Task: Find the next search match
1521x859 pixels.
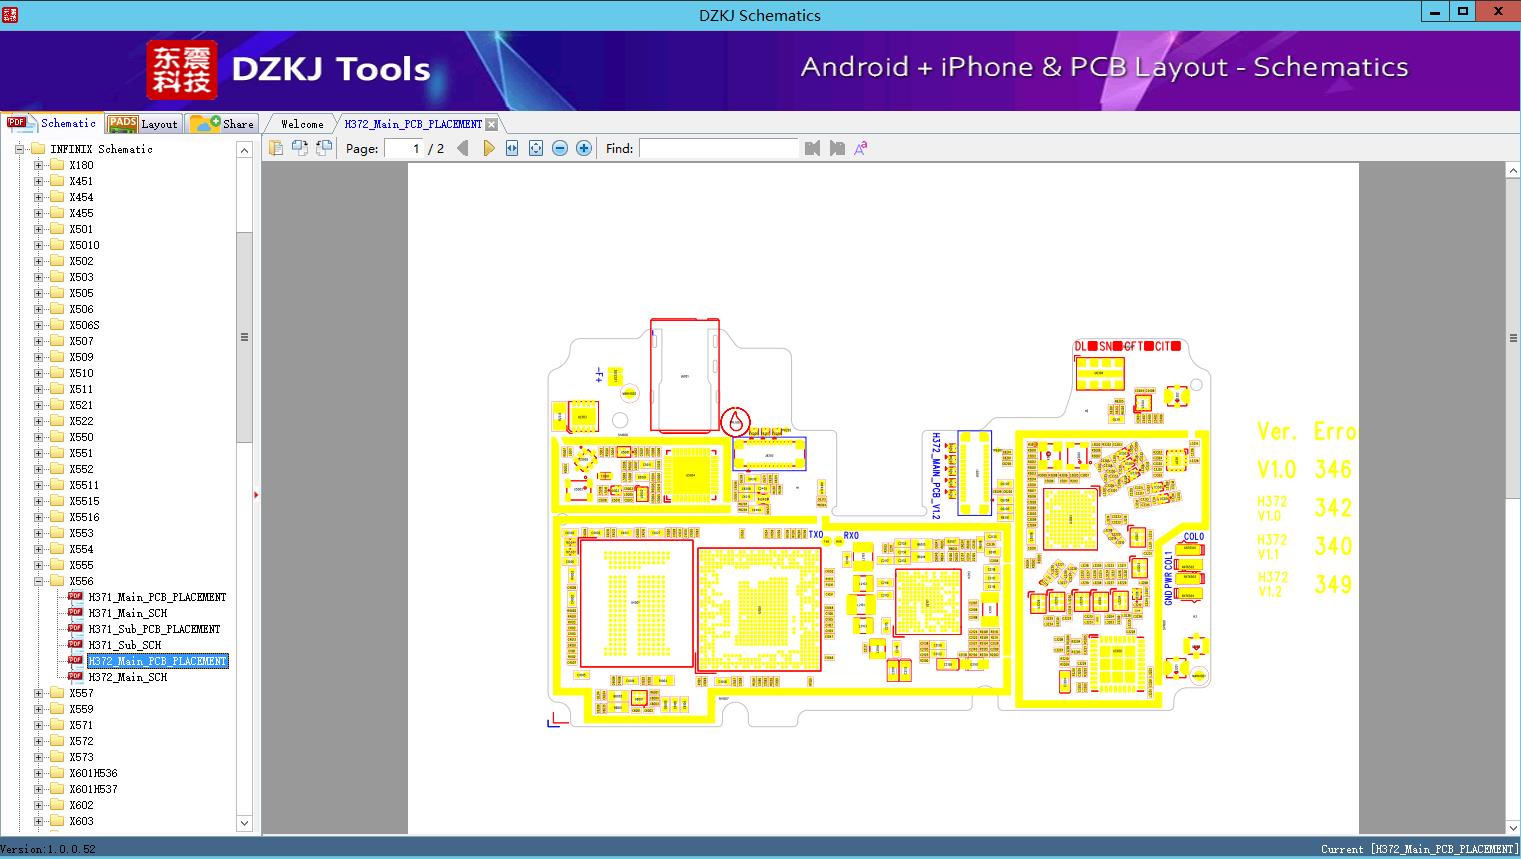Action: [x=837, y=148]
